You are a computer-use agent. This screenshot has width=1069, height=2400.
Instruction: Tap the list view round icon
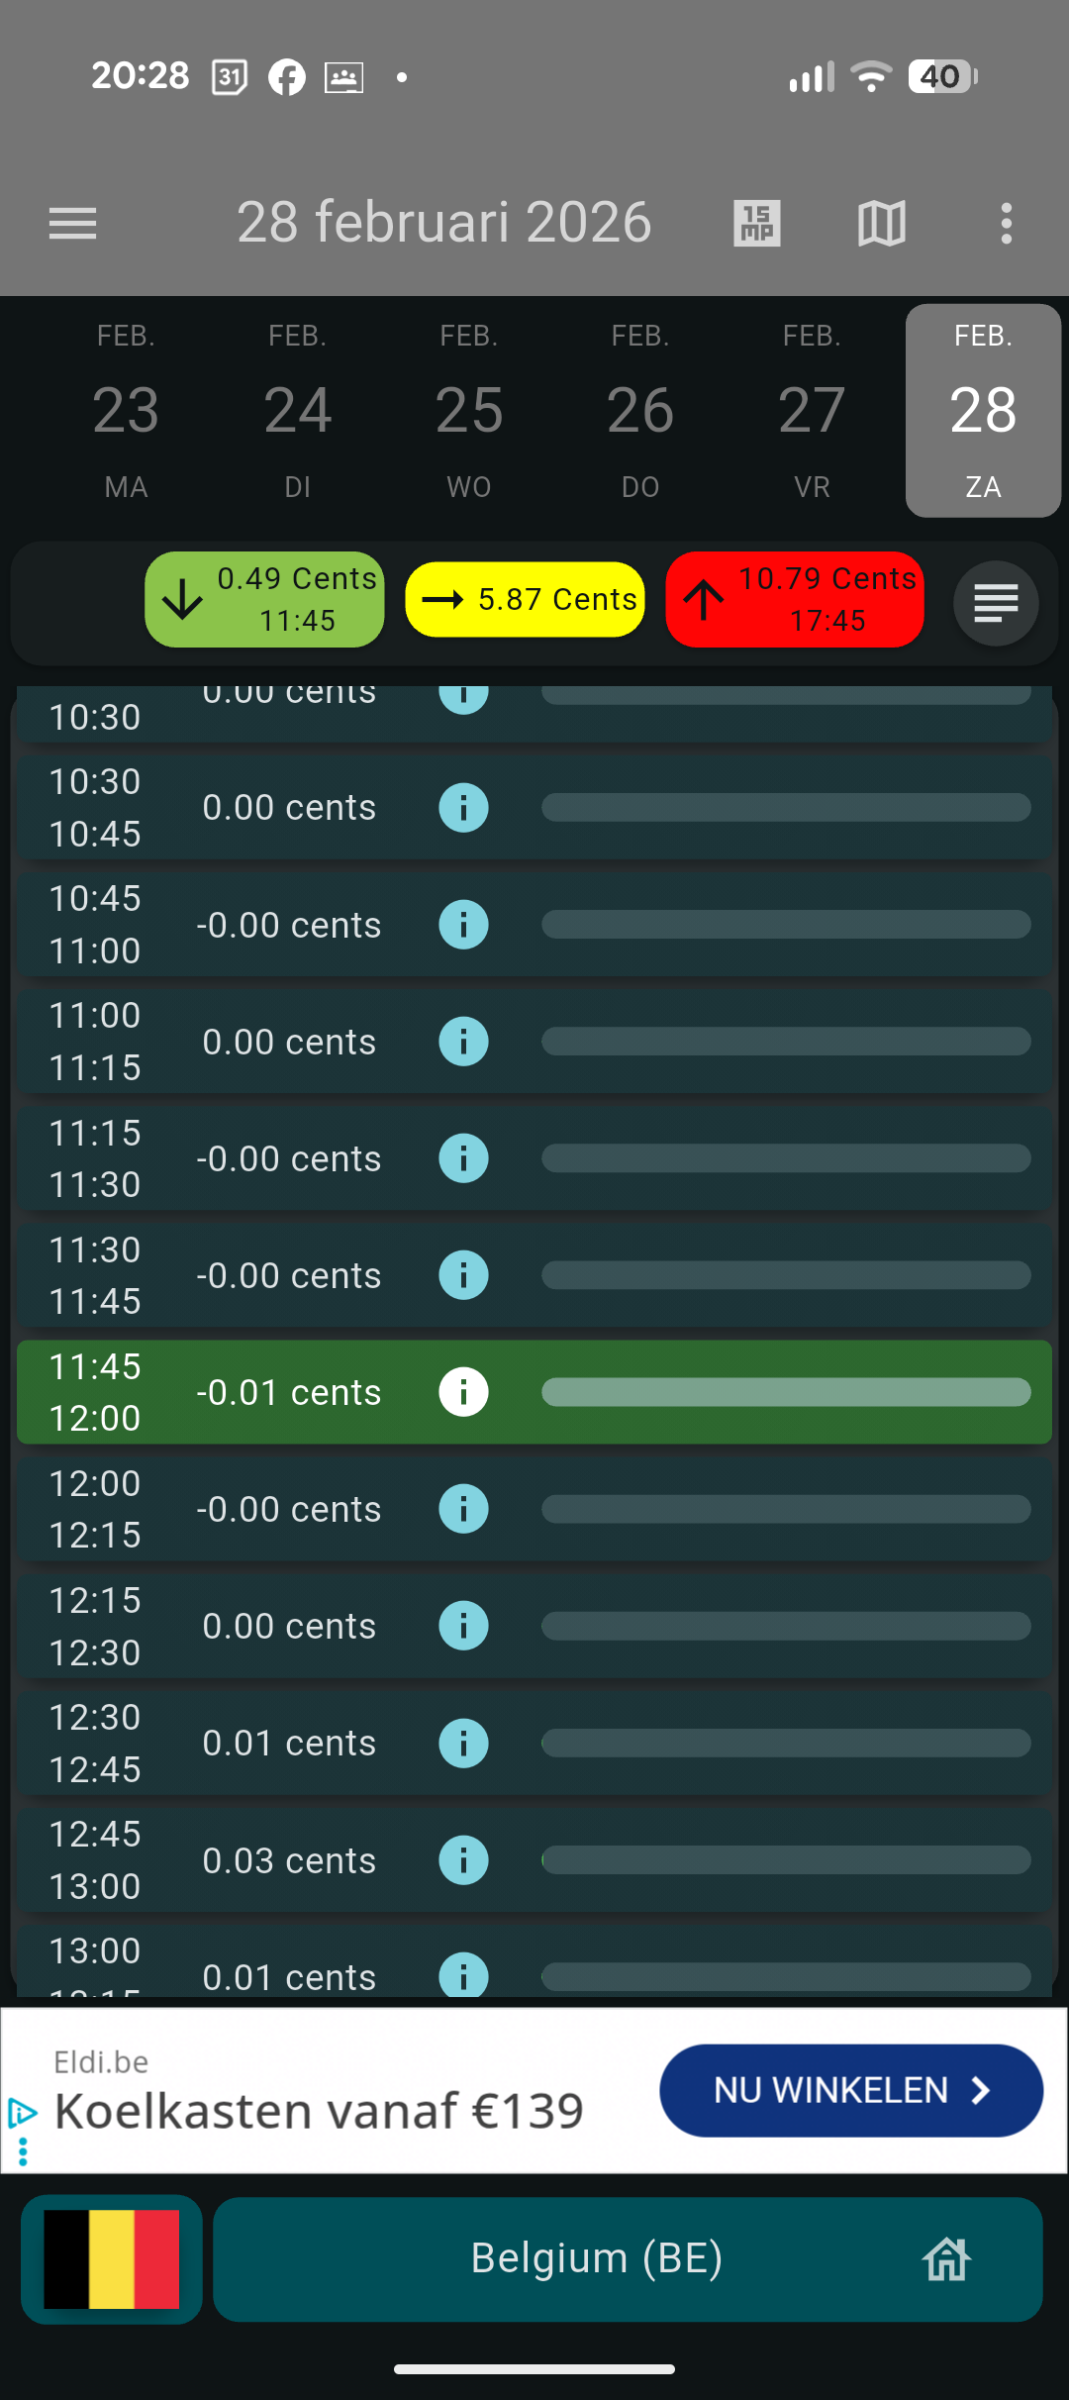click(x=995, y=603)
